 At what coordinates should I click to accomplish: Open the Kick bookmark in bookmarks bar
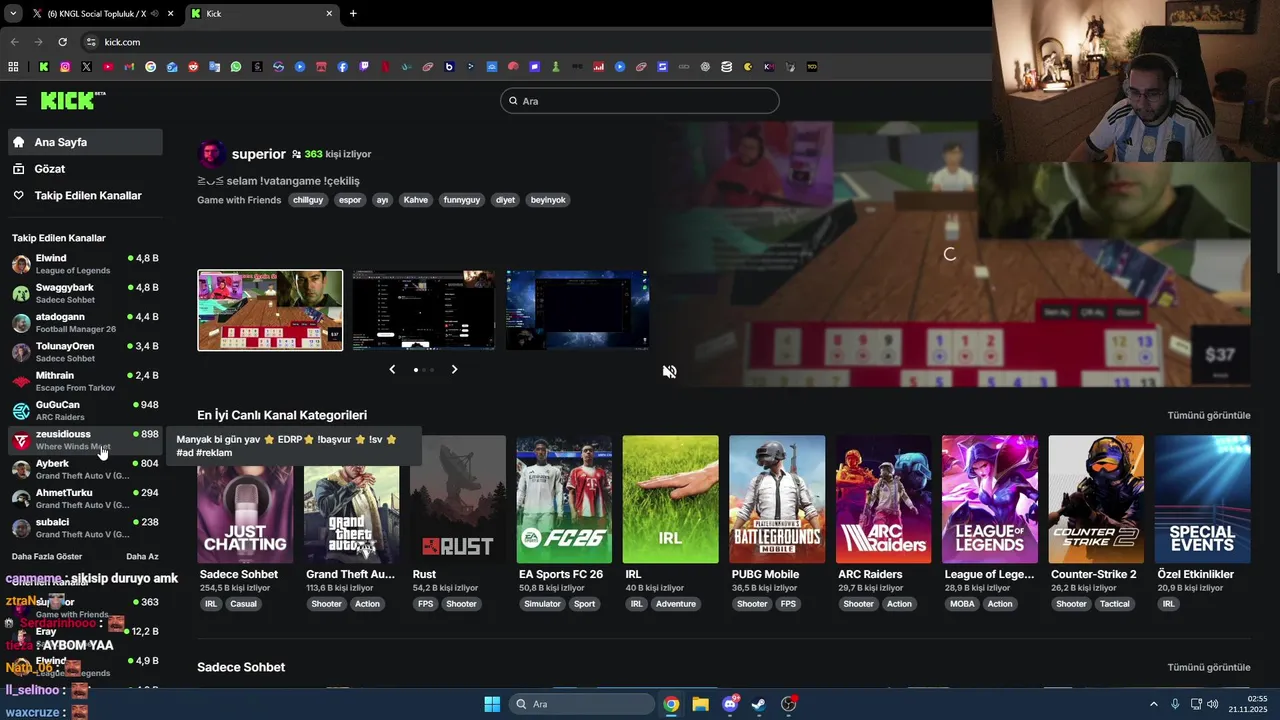pyautogui.click(x=44, y=67)
